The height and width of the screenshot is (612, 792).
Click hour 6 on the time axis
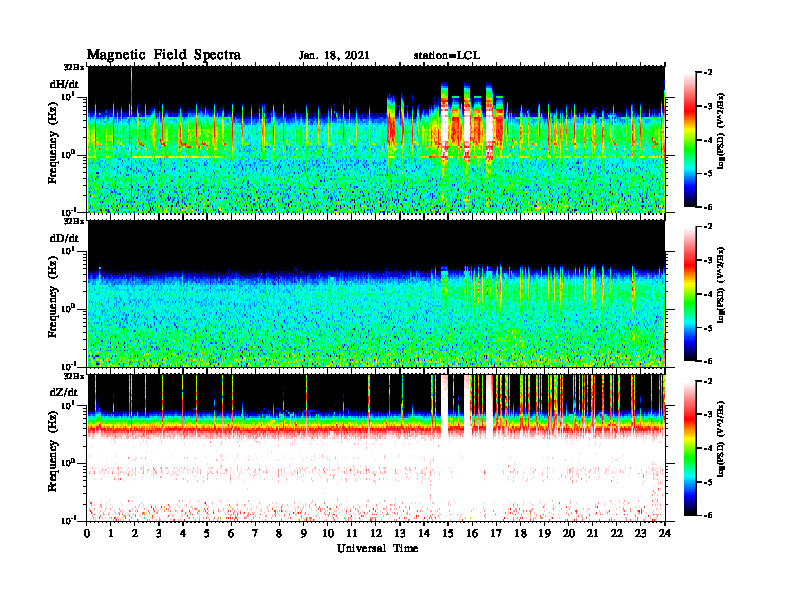[231, 533]
